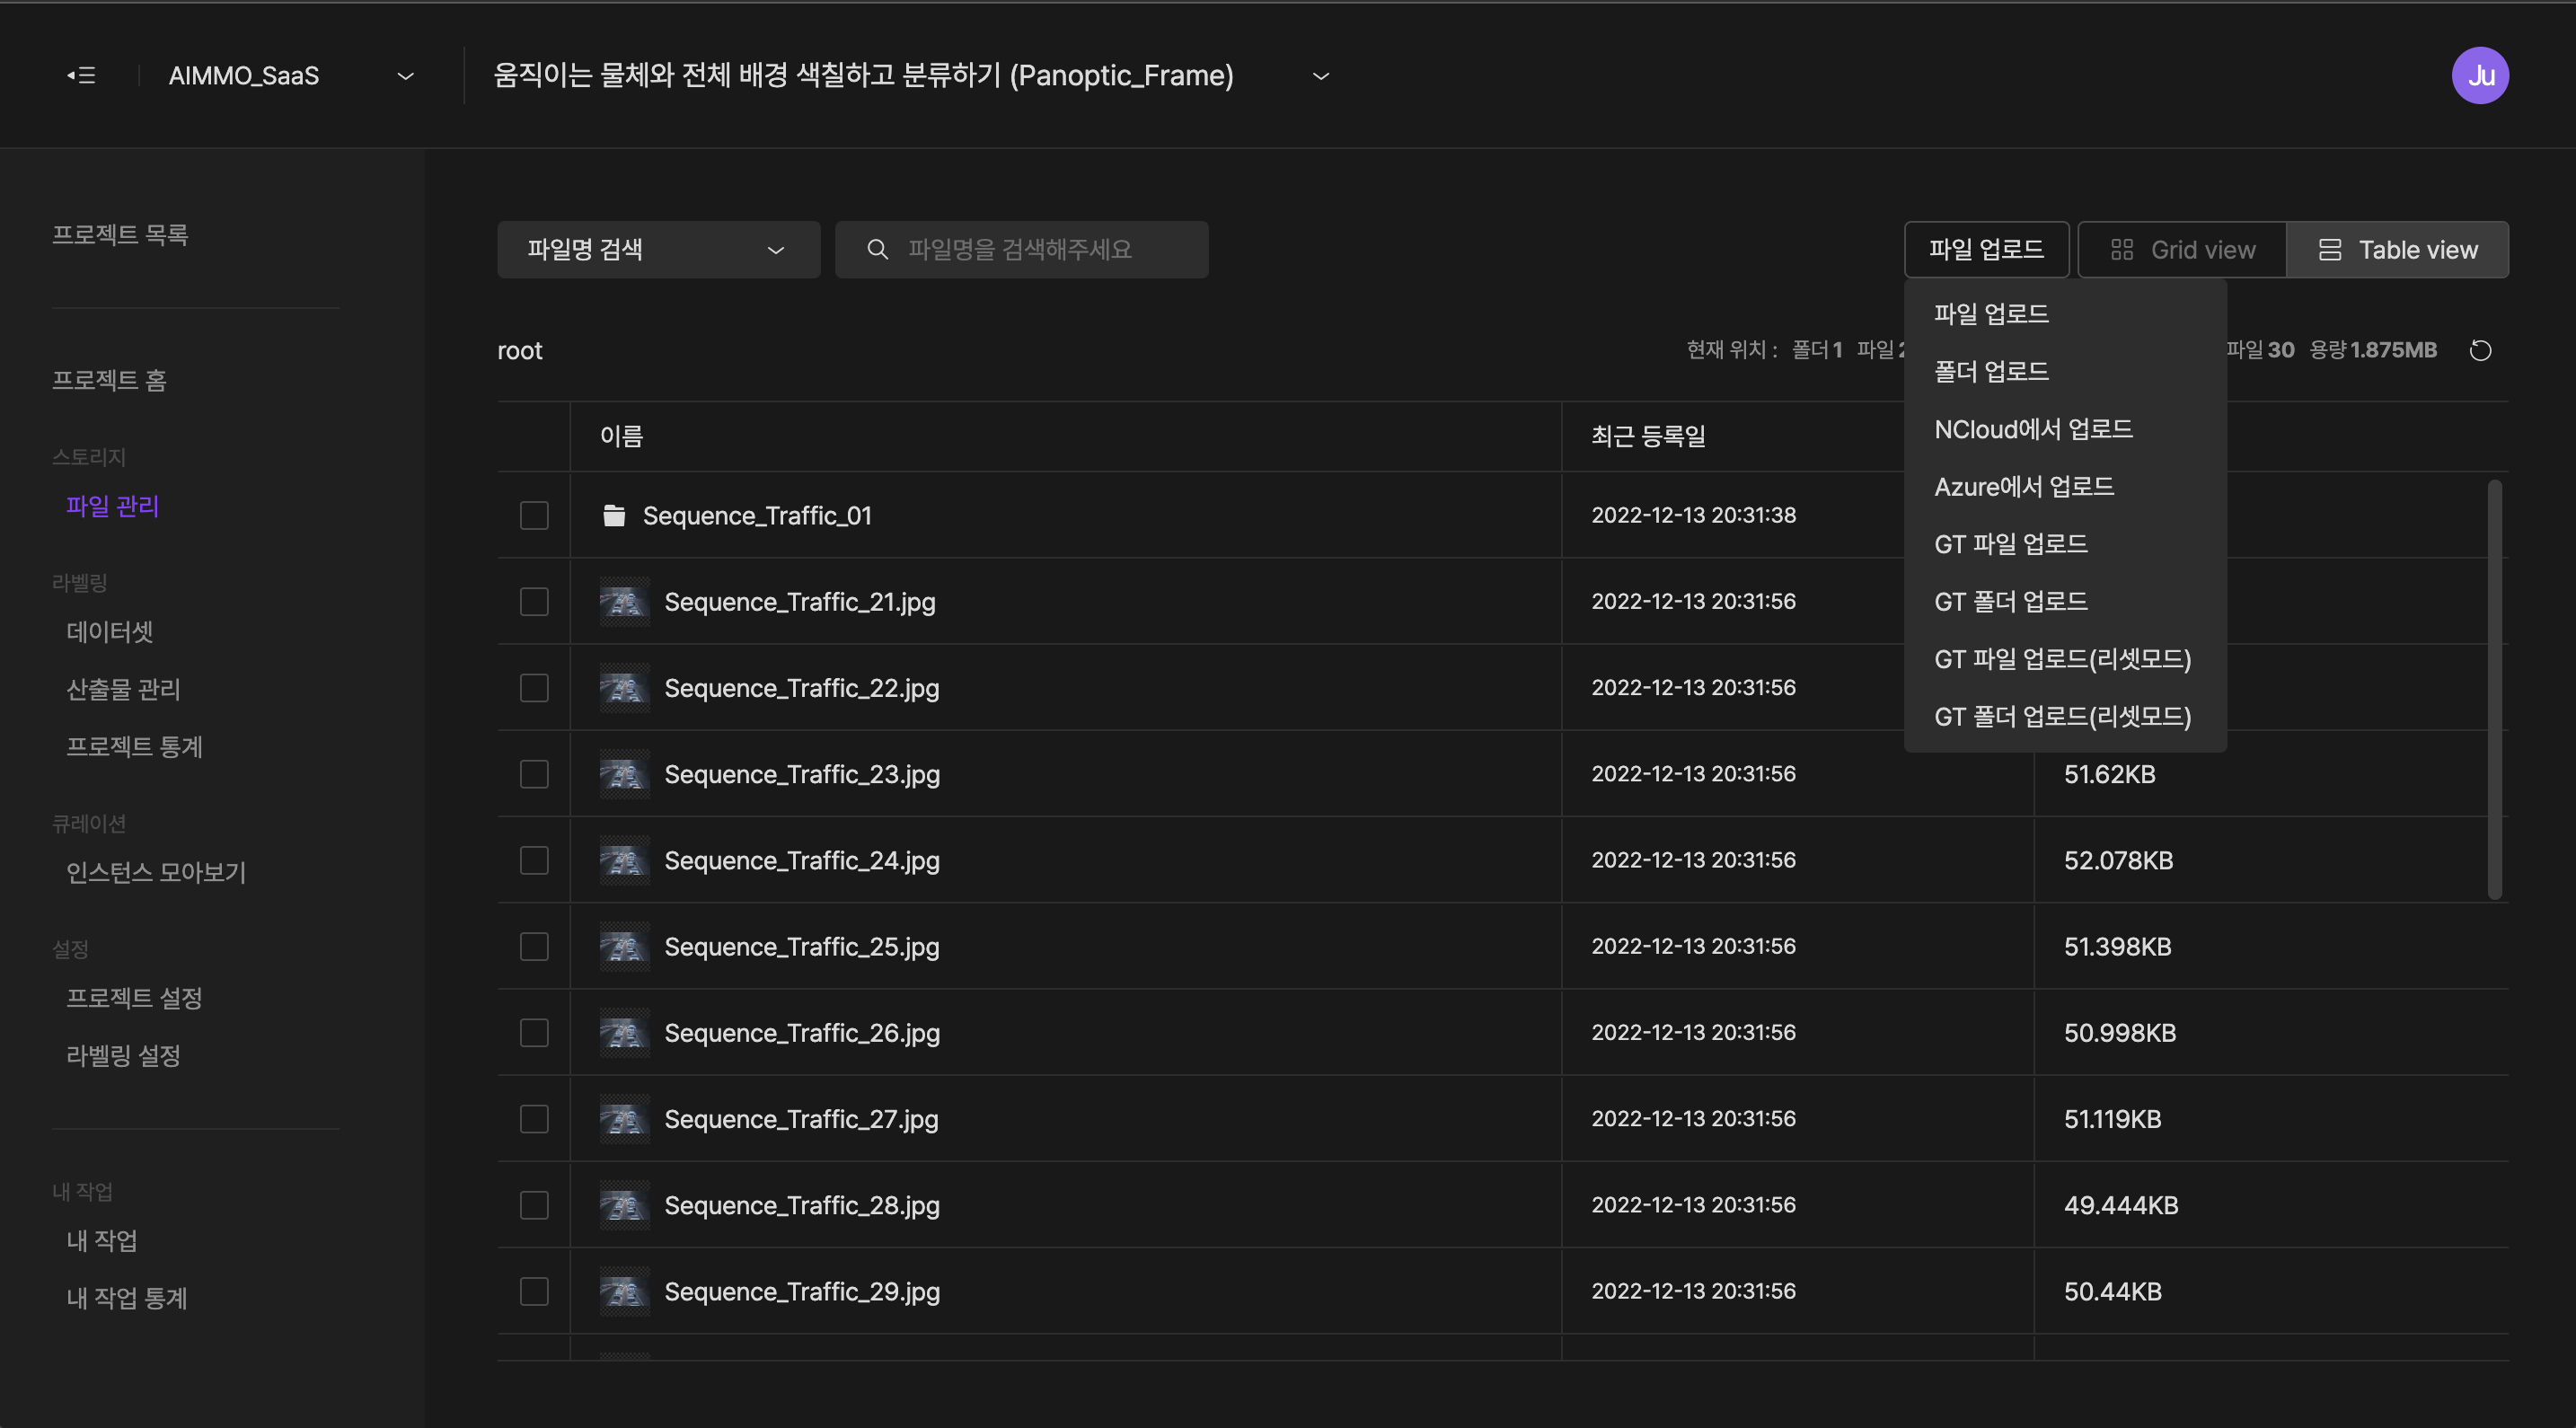Screen dimensions: 2576x1428
Task: Click the Grid view icon
Action: (2121, 248)
